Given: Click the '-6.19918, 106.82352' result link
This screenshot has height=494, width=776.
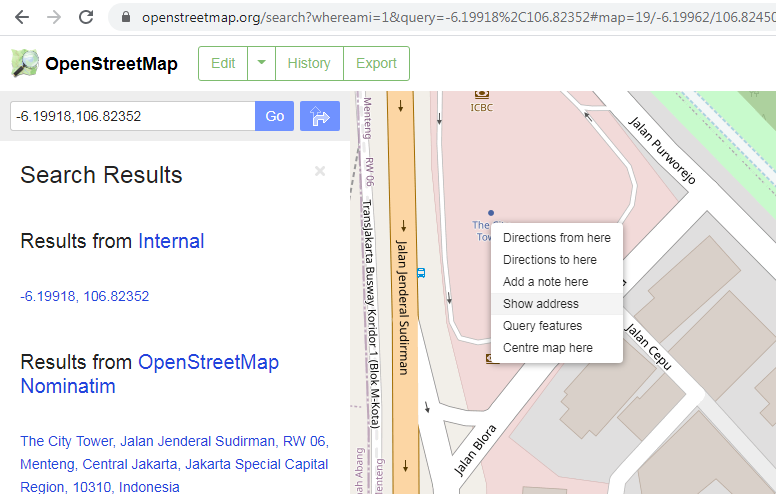Looking at the screenshot, I should coord(85,296).
